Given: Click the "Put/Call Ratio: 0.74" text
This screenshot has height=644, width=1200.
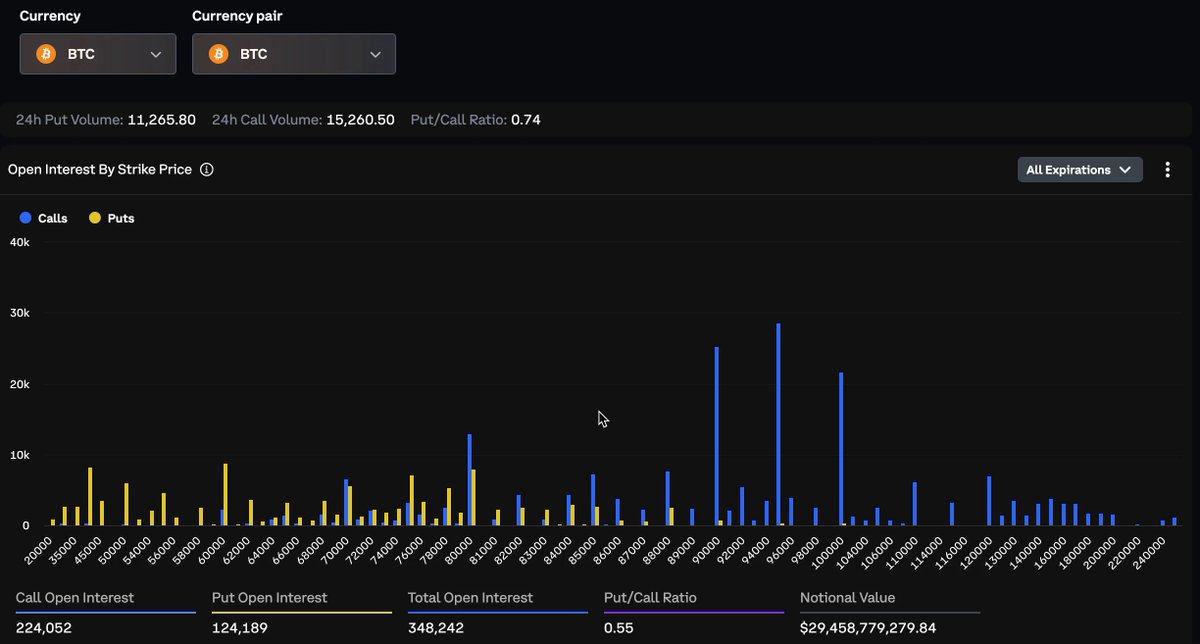Looking at the screenshot, I should click(x=476, y=120).
